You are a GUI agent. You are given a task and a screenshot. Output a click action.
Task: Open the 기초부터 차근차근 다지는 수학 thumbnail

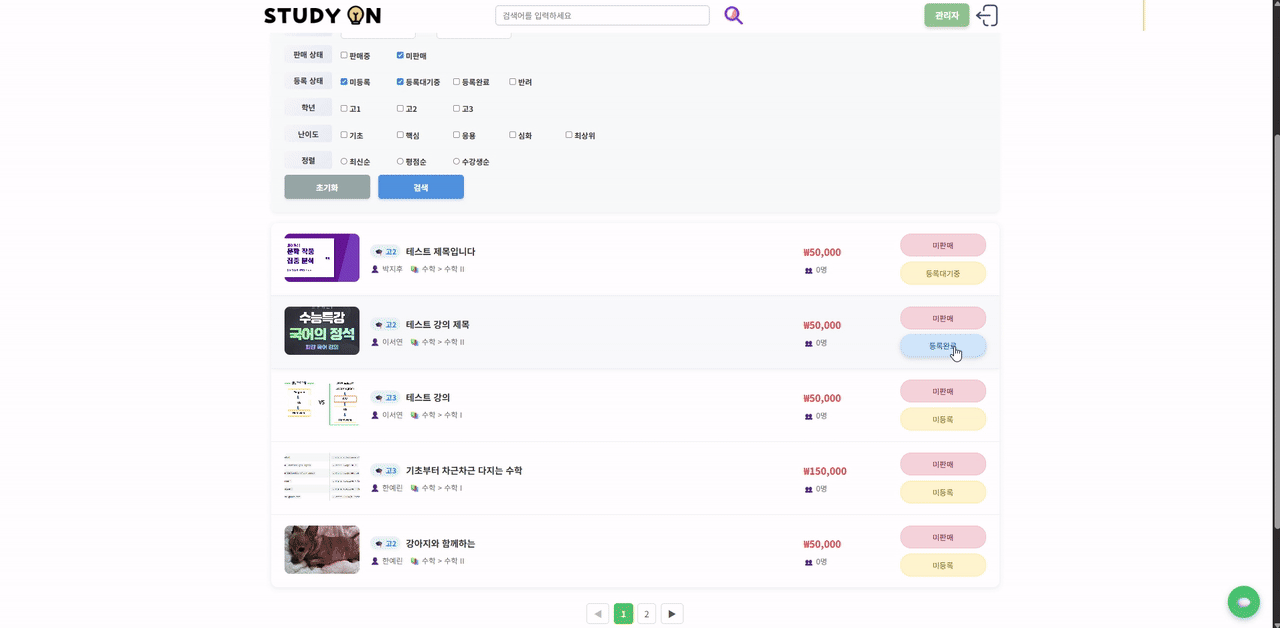[x=322, y=477]
